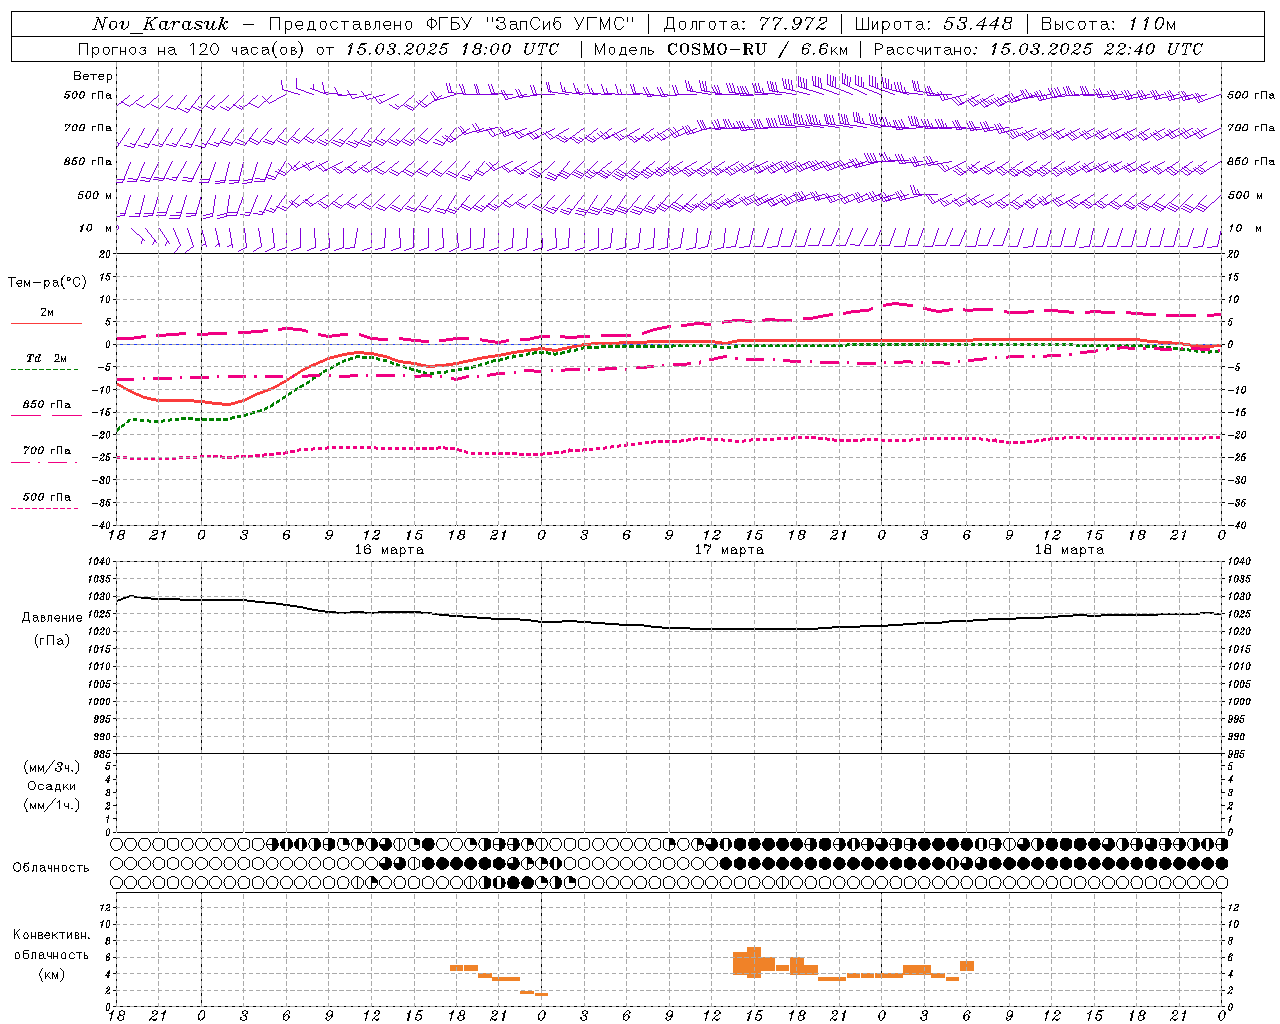
Task: Click the '(гПа)' pressure unit label
Action: point(52,641)
